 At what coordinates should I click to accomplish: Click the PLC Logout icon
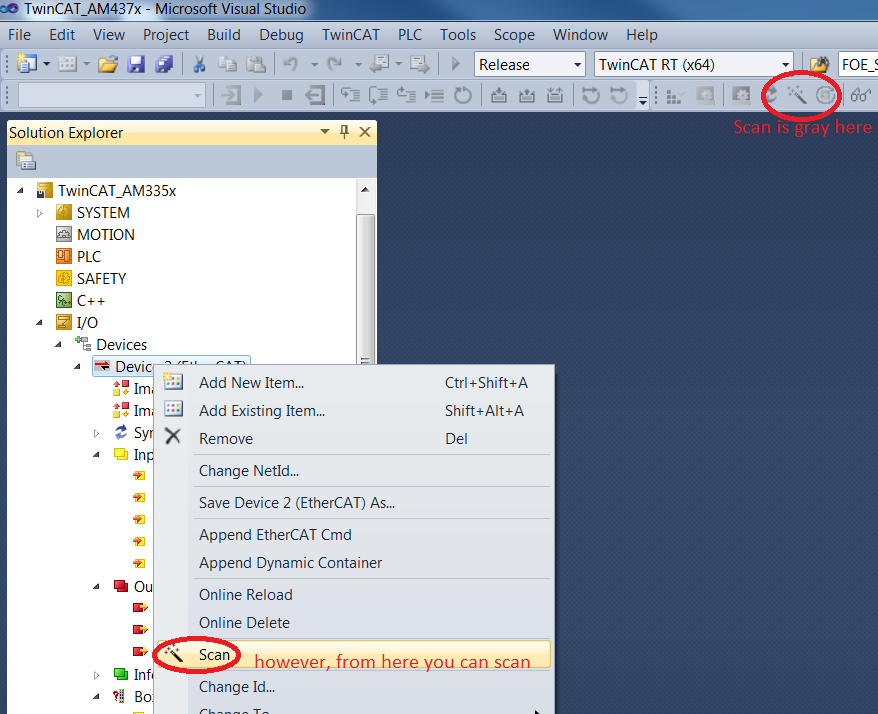point(315,95)
